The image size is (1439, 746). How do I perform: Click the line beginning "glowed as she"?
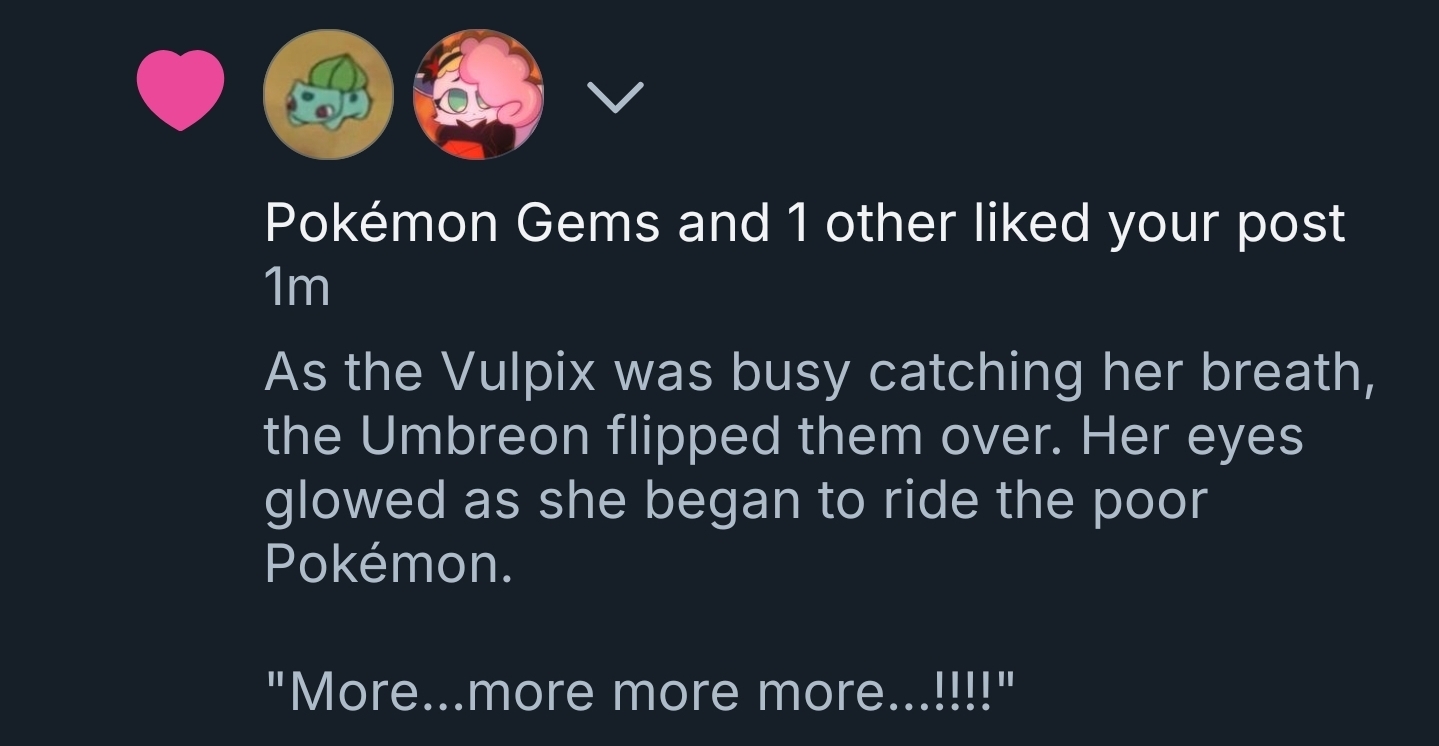click(x=735, y=500)
